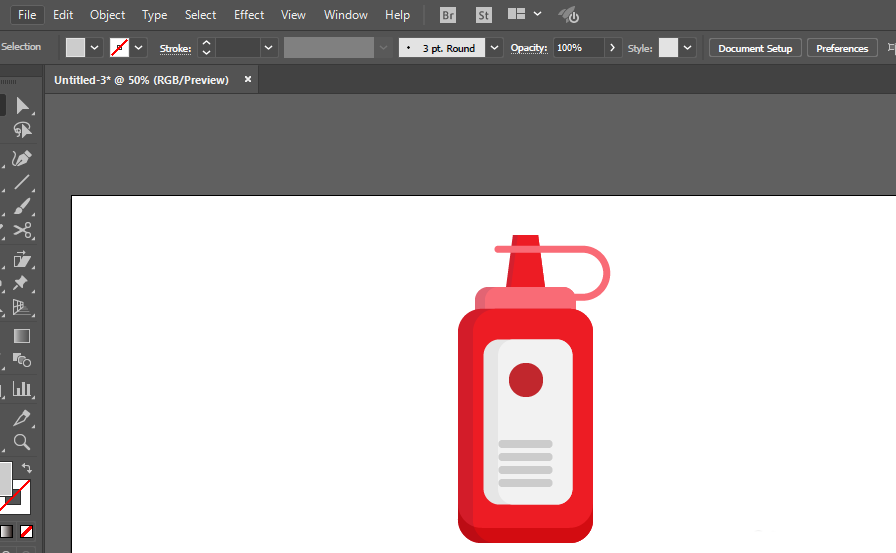Image resolution: width=896 pixels, height=553 pixels.
Task: Select the Direct Selection arrow tool
Action: pos(22,106)
